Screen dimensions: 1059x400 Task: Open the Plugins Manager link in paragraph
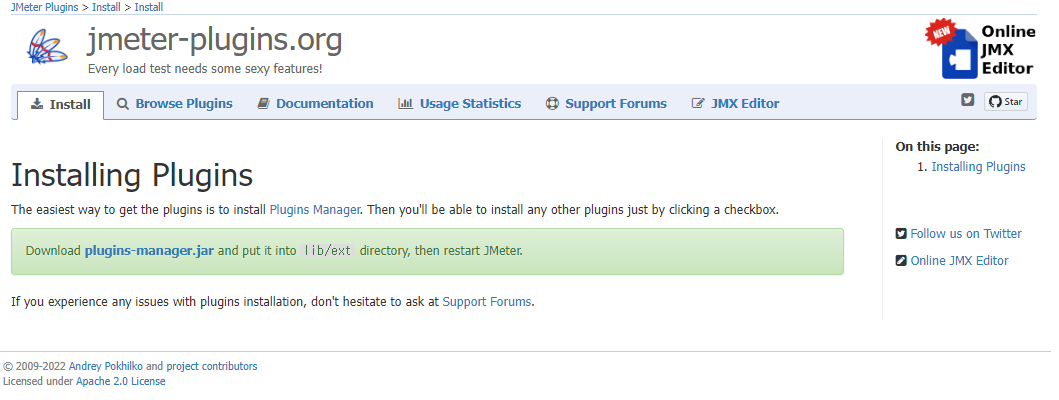[314, 209]
